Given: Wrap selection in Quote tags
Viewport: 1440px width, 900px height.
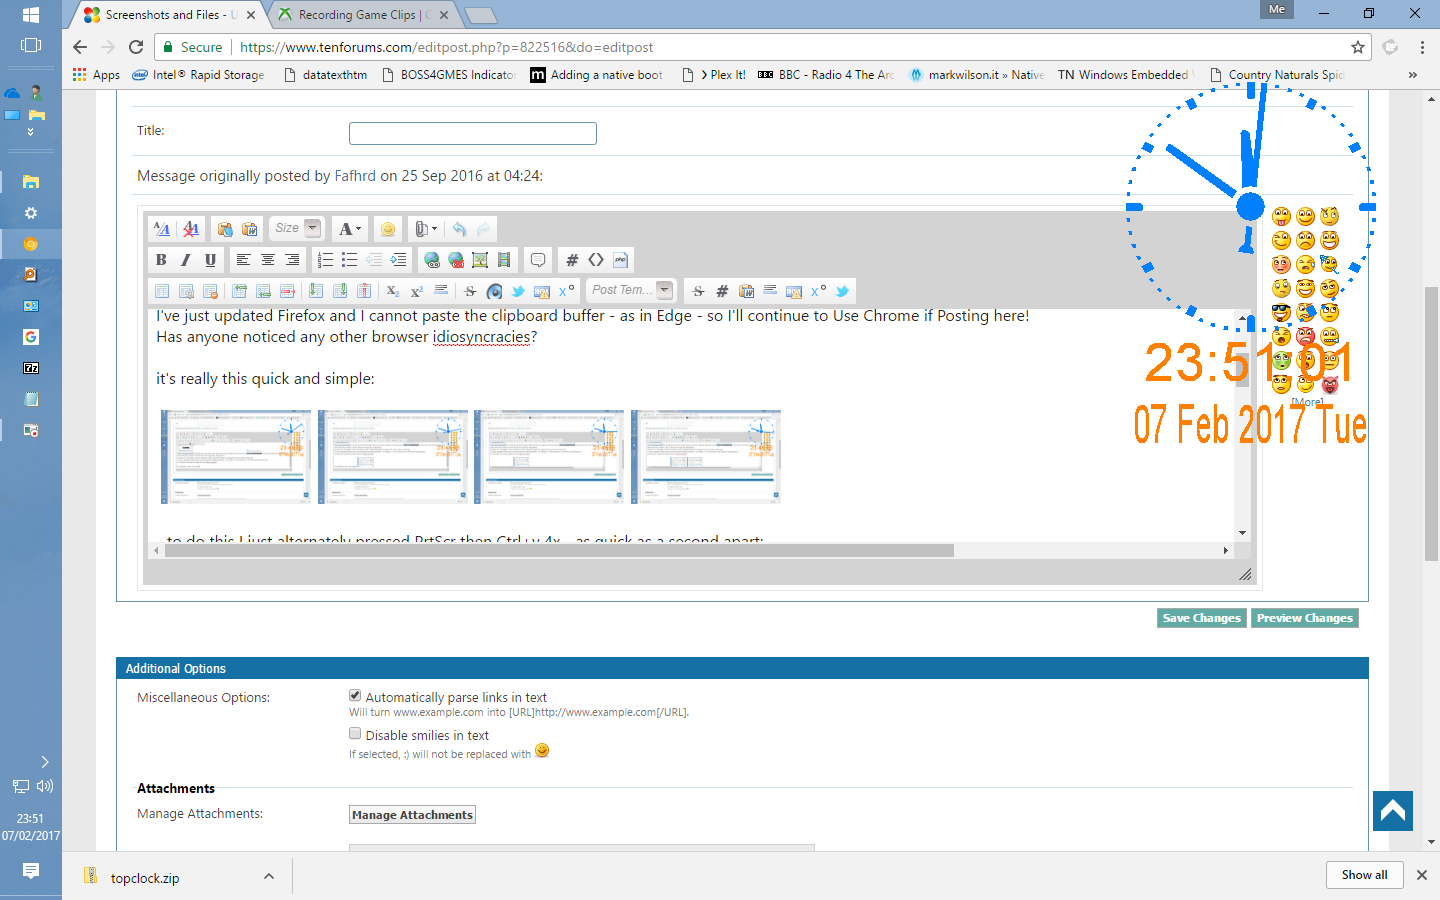Looking at the screenshot, I should (537, 260).
